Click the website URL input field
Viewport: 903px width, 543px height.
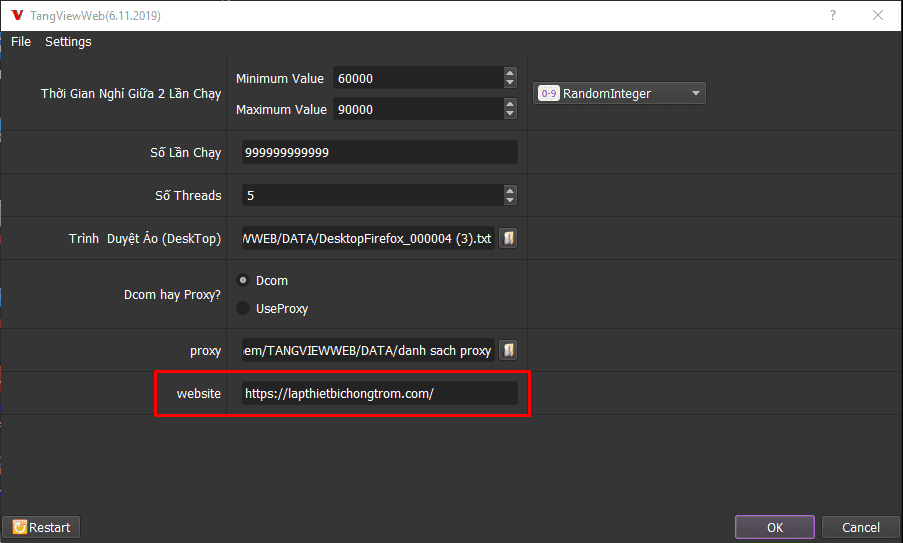379,394
